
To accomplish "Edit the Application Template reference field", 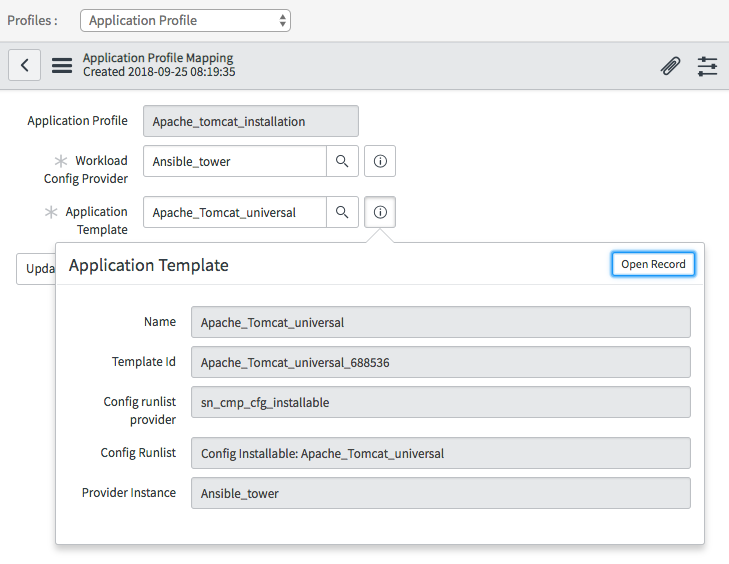I will 235,212.
